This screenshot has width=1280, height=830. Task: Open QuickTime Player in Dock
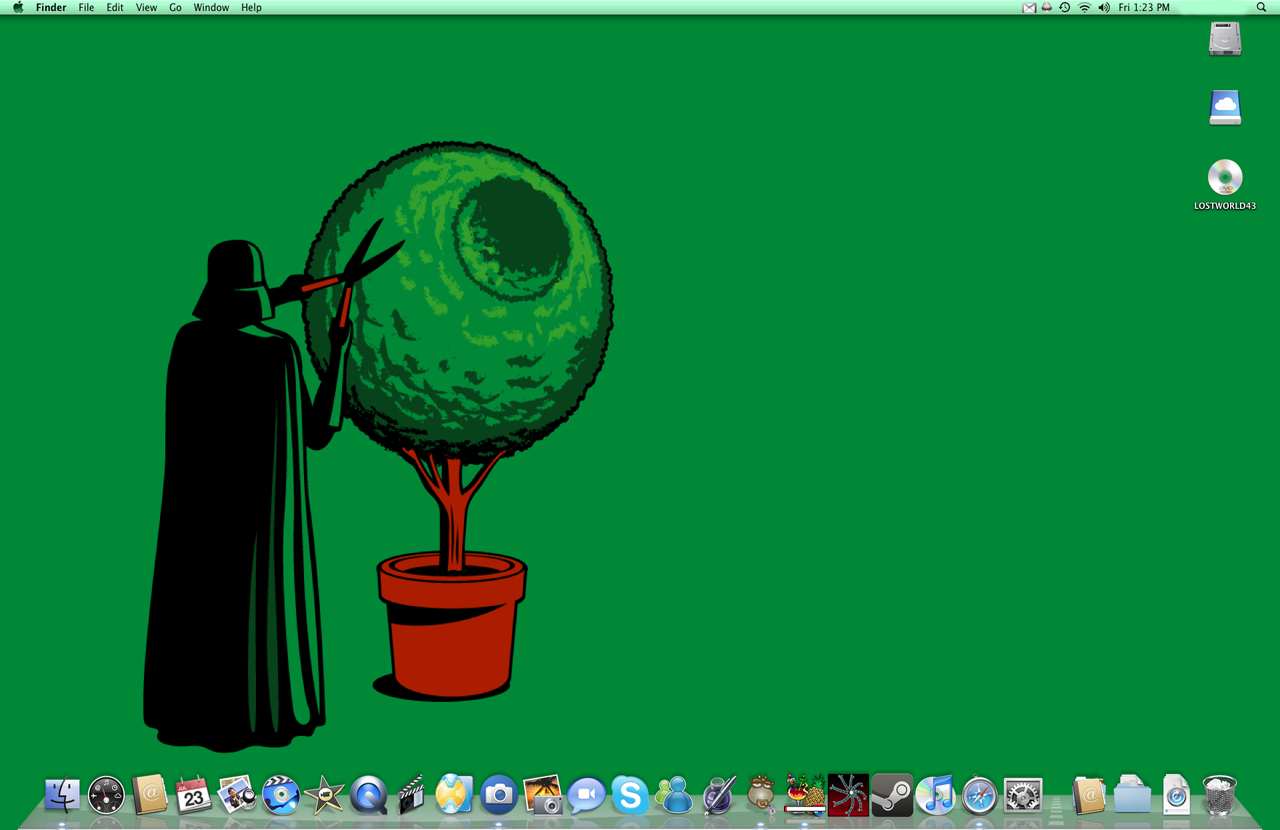point(368,795)
